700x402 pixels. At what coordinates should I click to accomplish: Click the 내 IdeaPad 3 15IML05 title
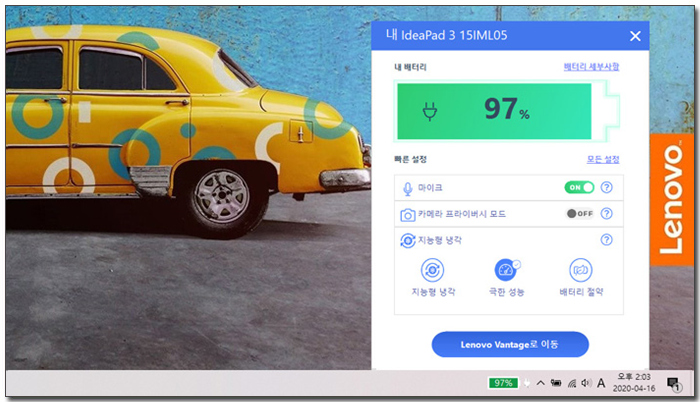click(446, 35)
